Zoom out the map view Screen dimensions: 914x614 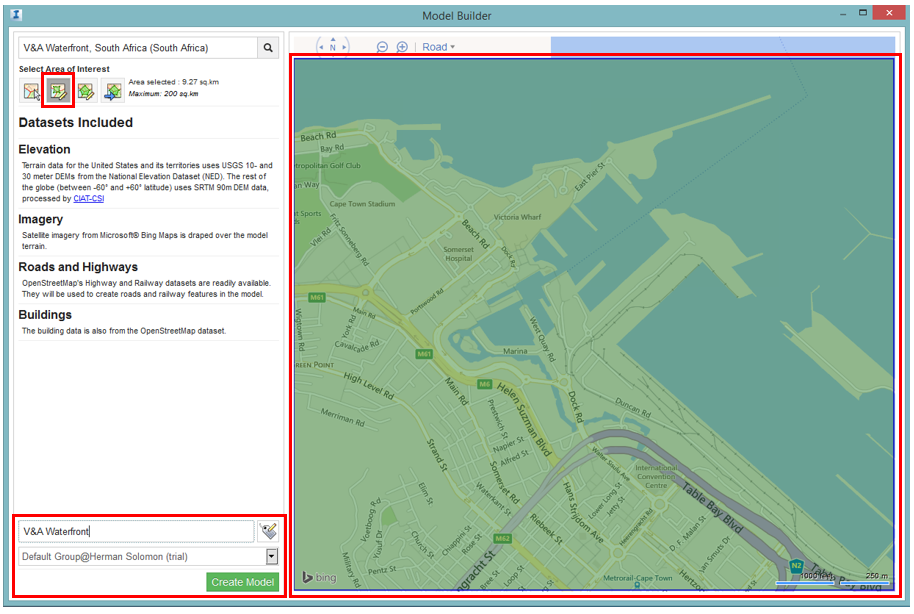pyautogui.click(x=382, y=47)
